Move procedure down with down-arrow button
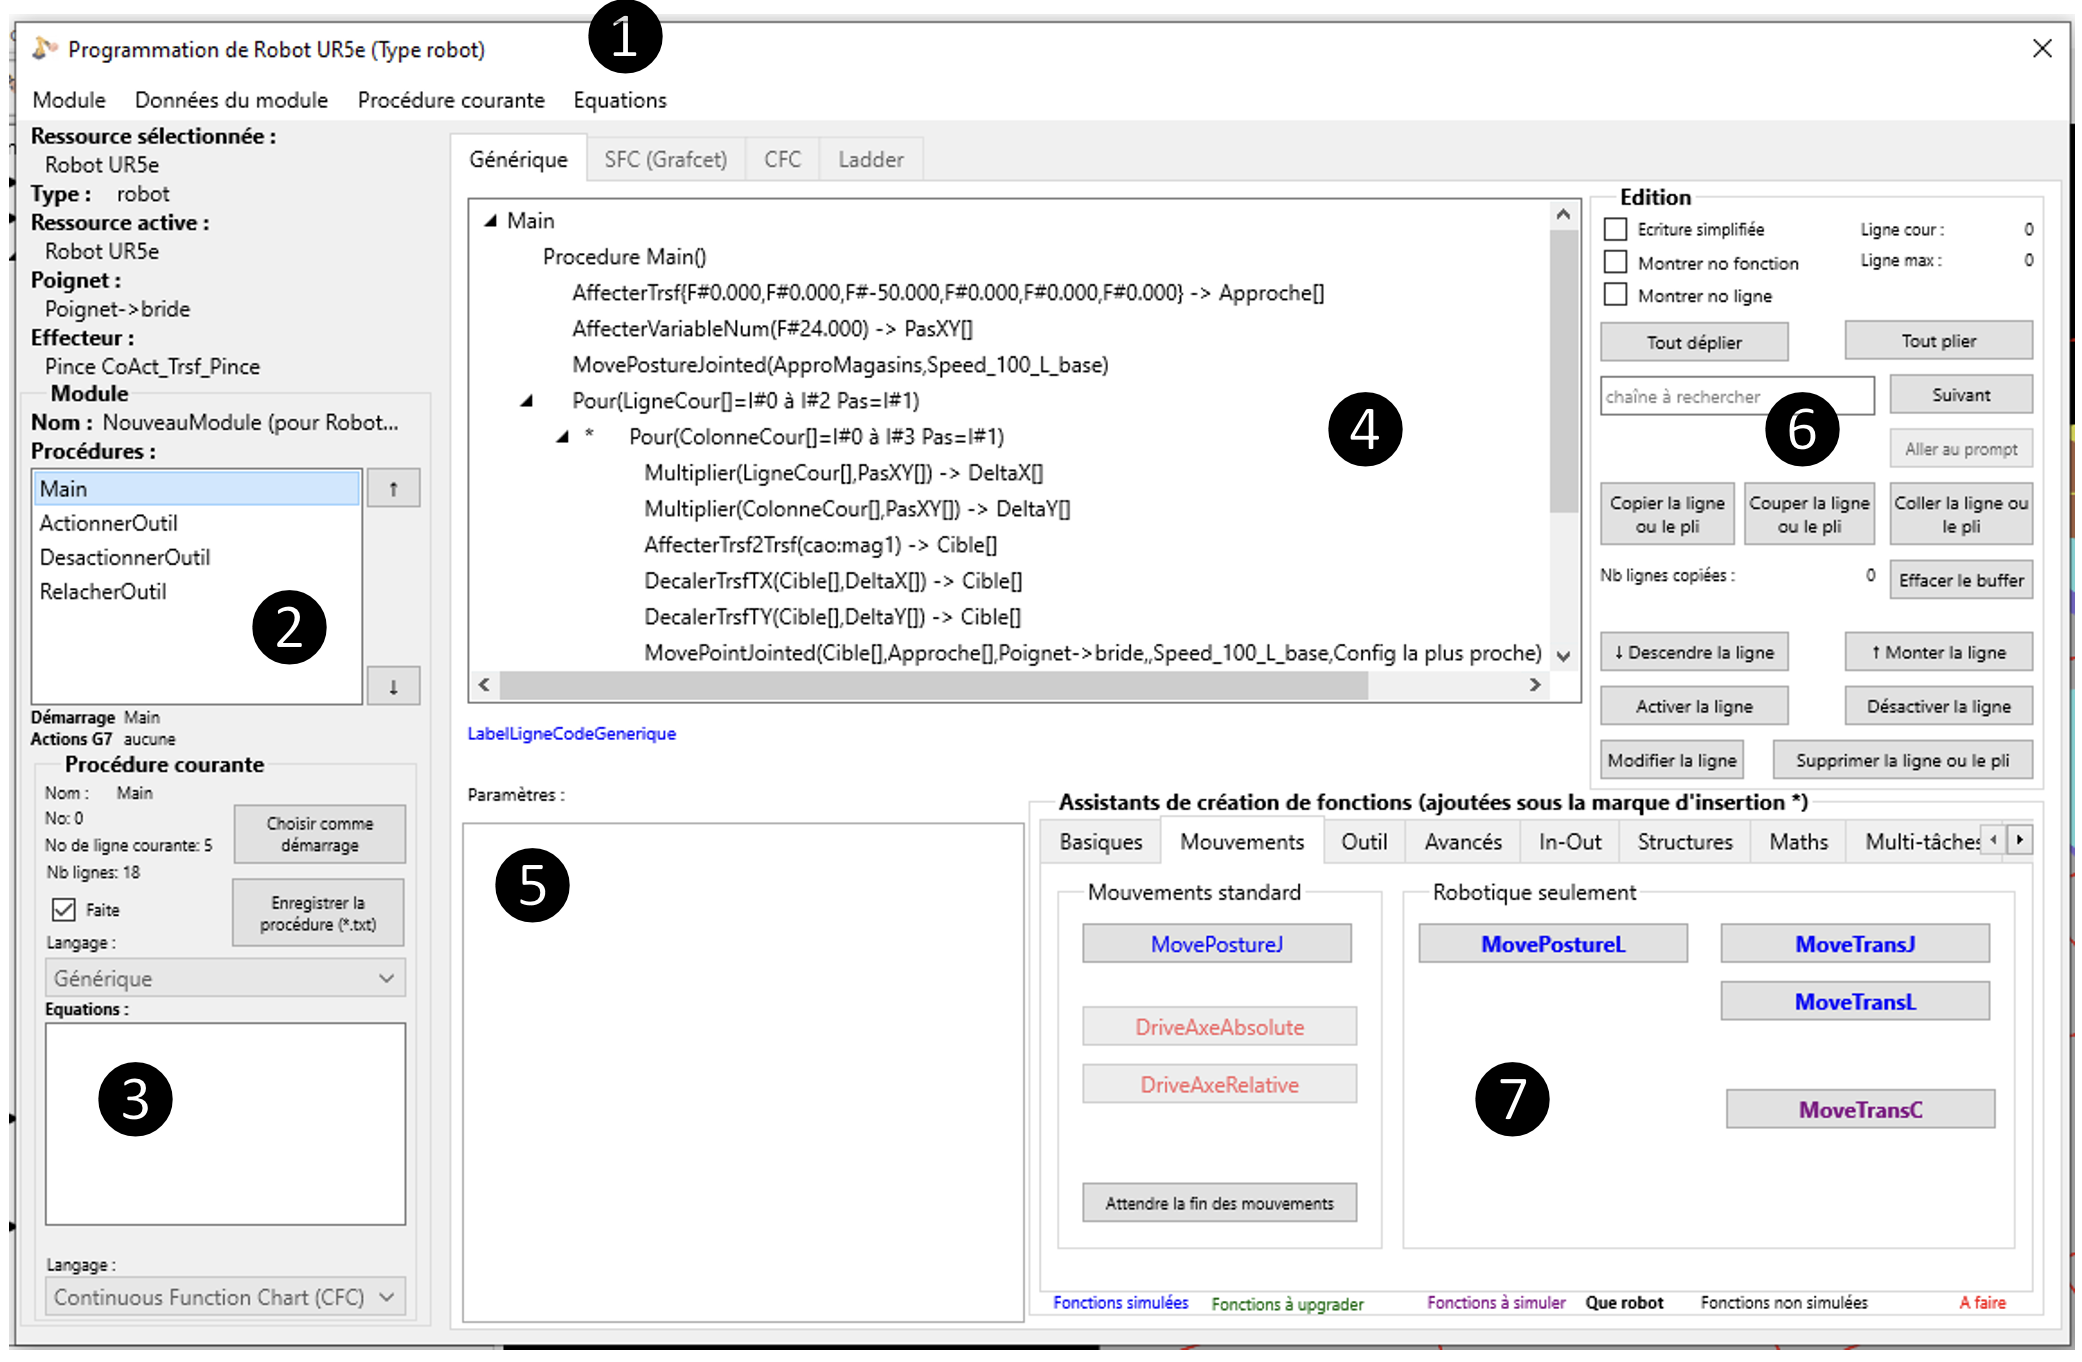This screenshot has height=1362, width=2082. pos(393,687)
